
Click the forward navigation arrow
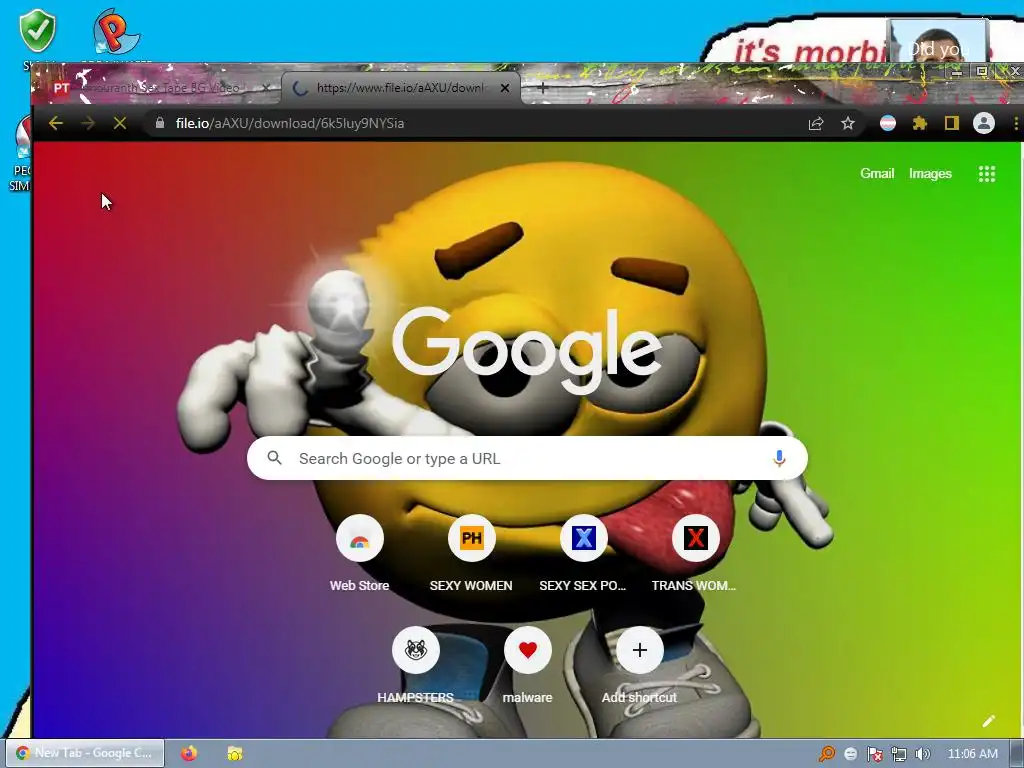(88, 123)
